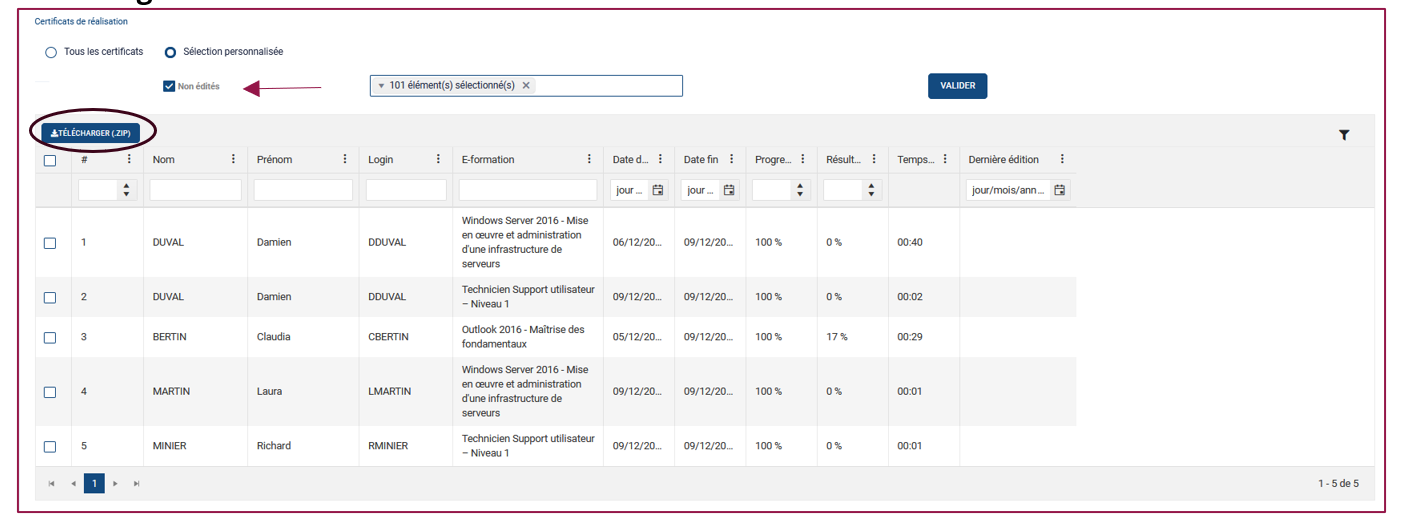Open the Date fin calendar picker

click(x=729, y=190)
